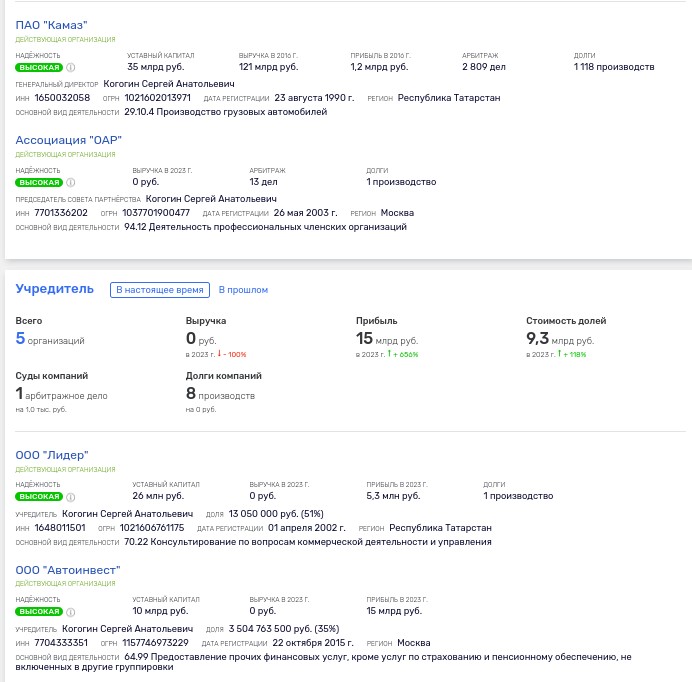Click "1 118 производств" debts value for Камаз
Viewport: 692px width, 682px height.
[614, 67]
